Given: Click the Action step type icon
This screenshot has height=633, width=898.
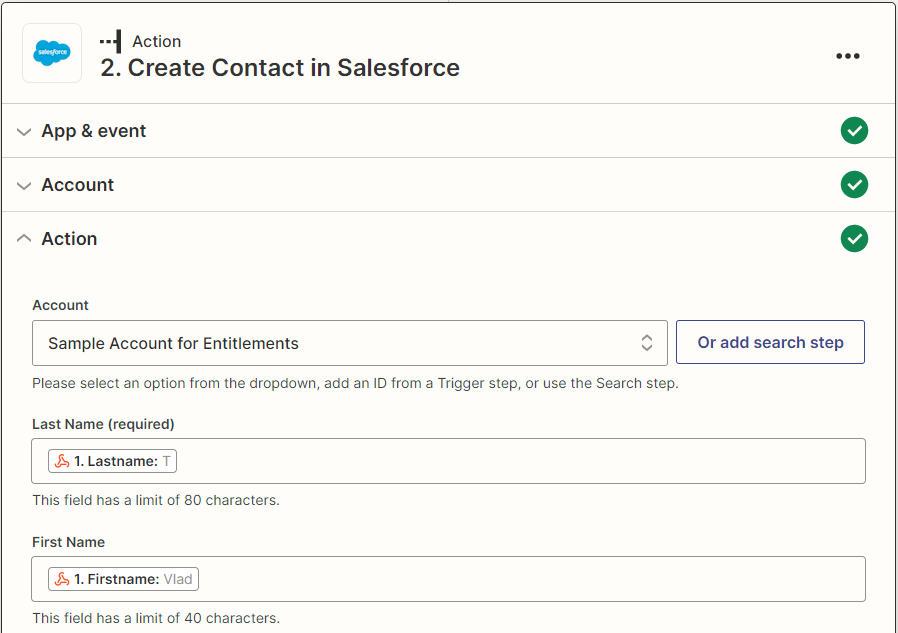Looking at the screenshot, I should coord(111,41).
